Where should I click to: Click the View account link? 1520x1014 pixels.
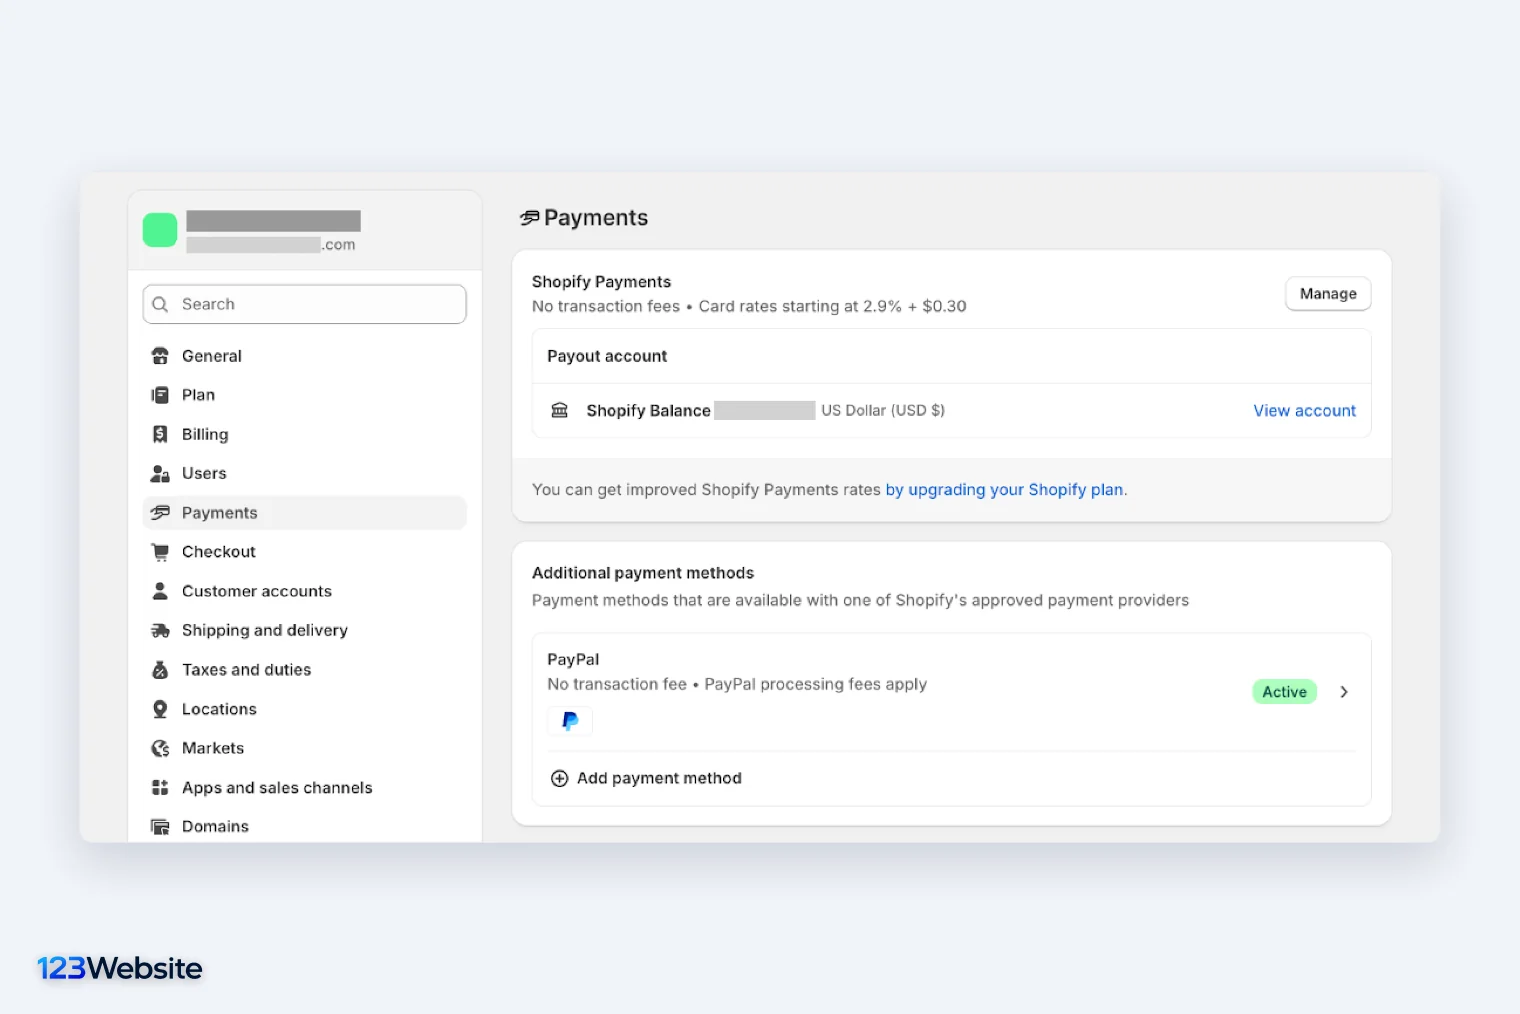point(1304,411)
